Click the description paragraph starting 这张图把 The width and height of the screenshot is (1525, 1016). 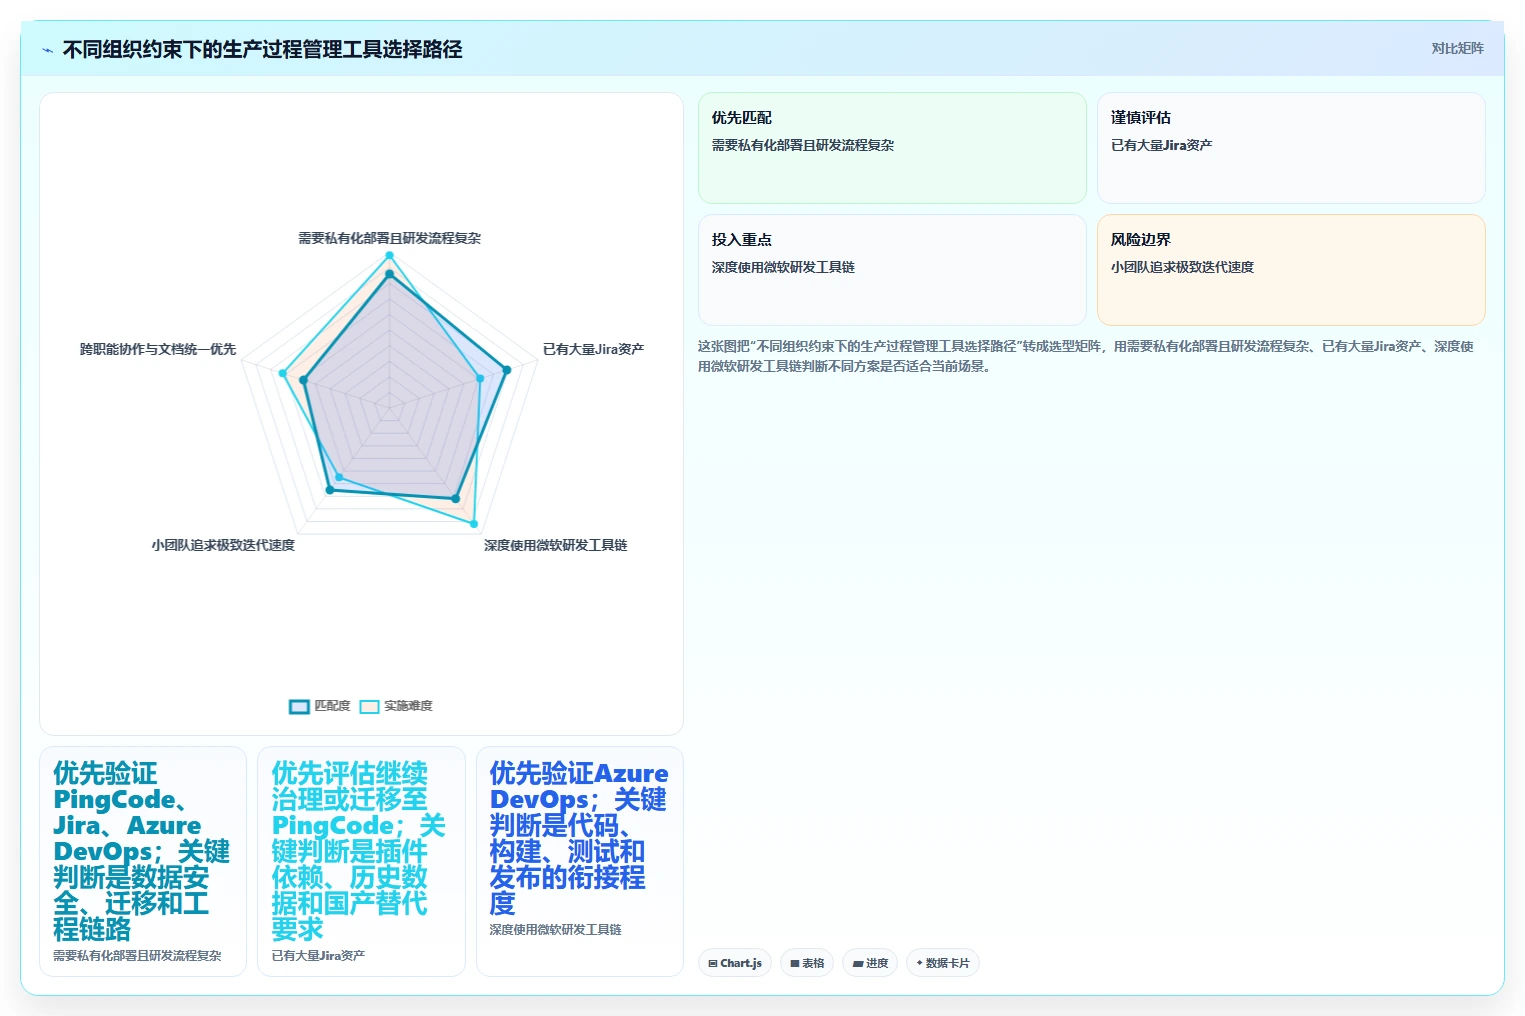[1086, 356]
